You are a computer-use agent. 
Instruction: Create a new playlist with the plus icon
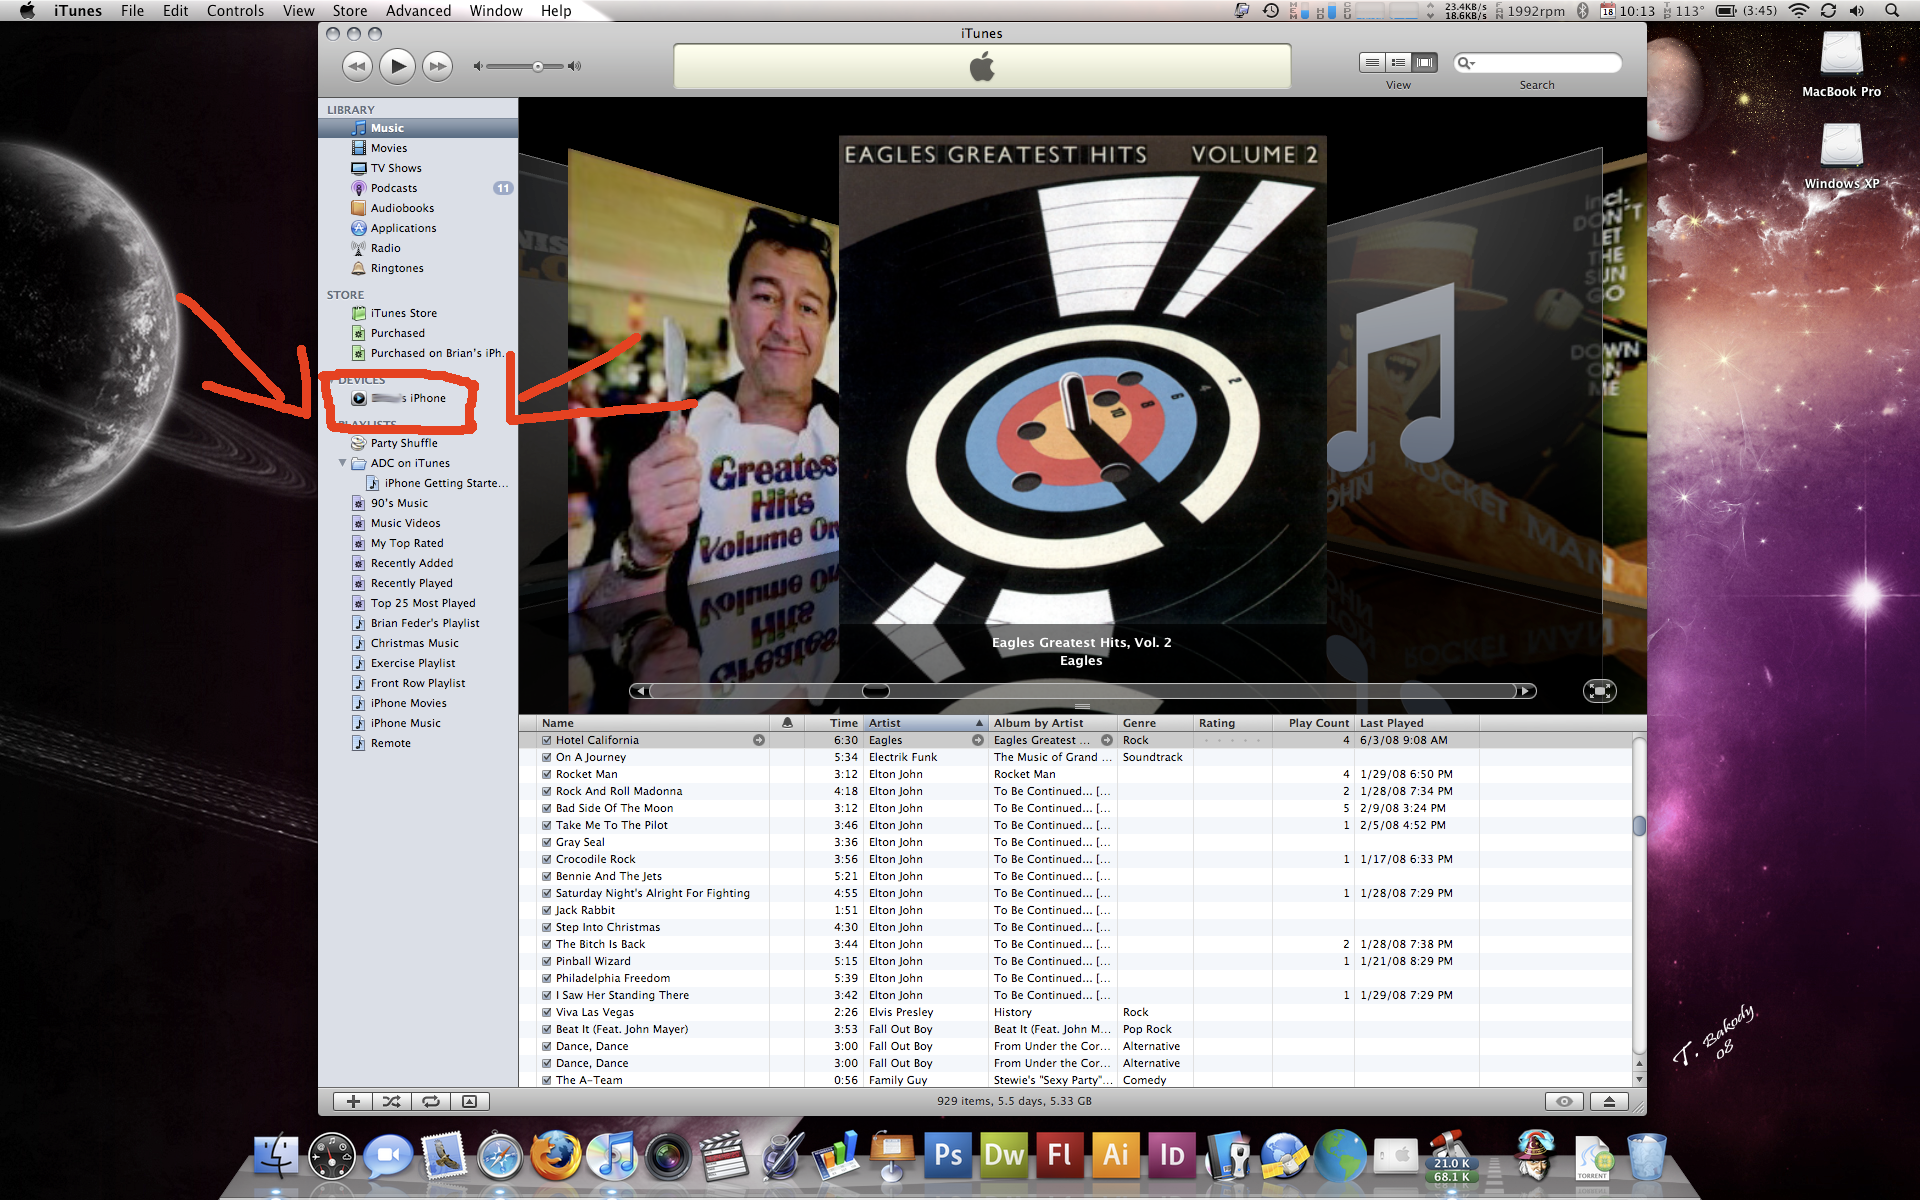coord(352,1101)
